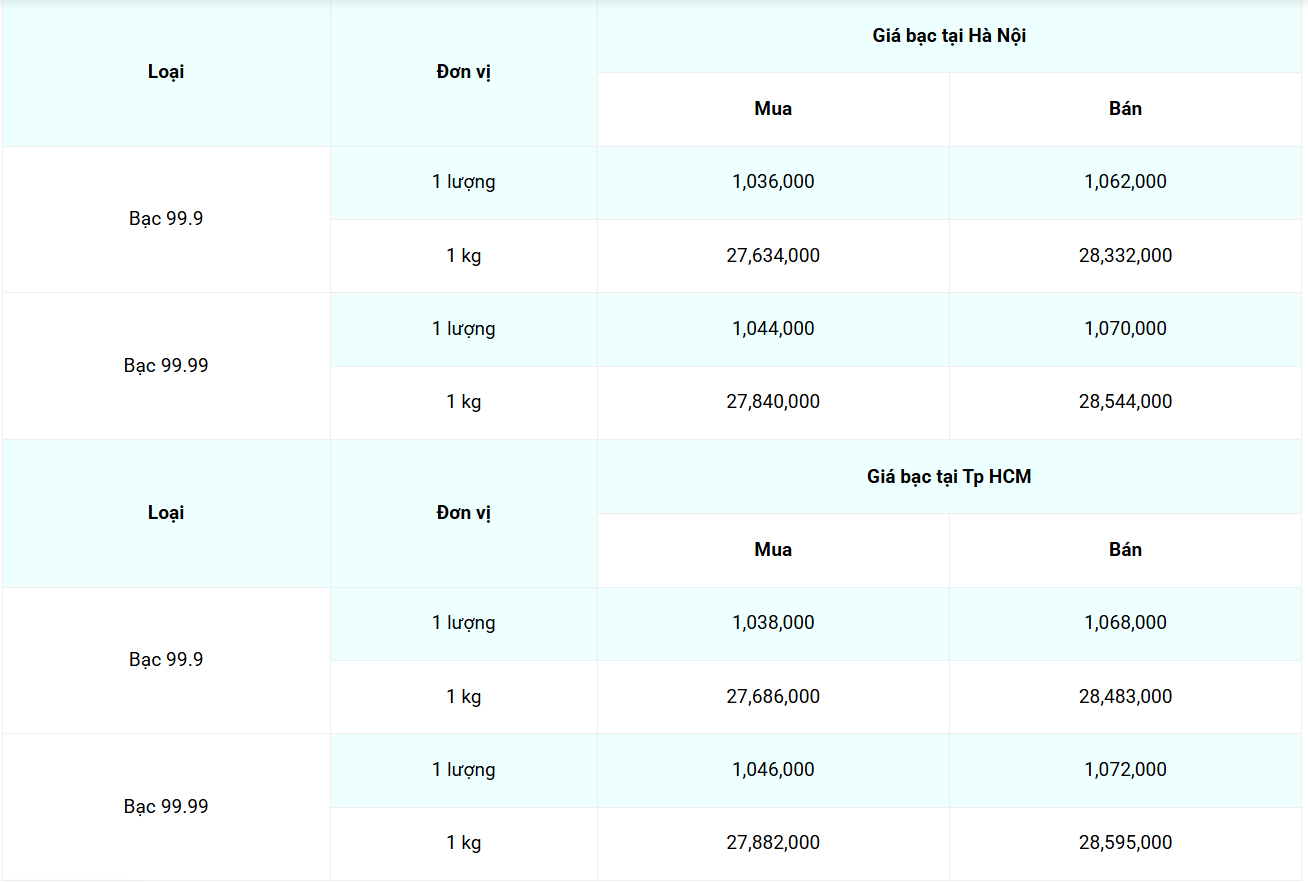
Task: Click the 27,840,000 price cell
Action: pos(773,402)
